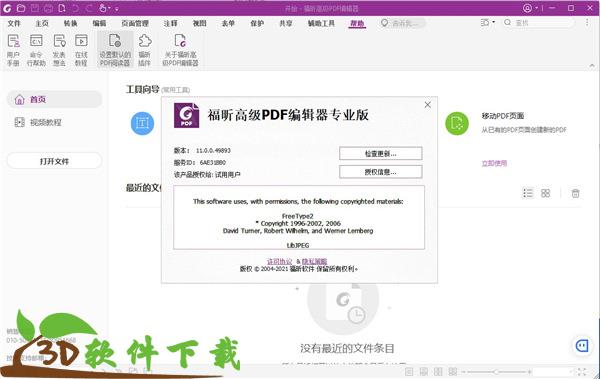Switch to the 主页 Home tab
Screen dimensions: 600x379
click(x=42, y=23)
